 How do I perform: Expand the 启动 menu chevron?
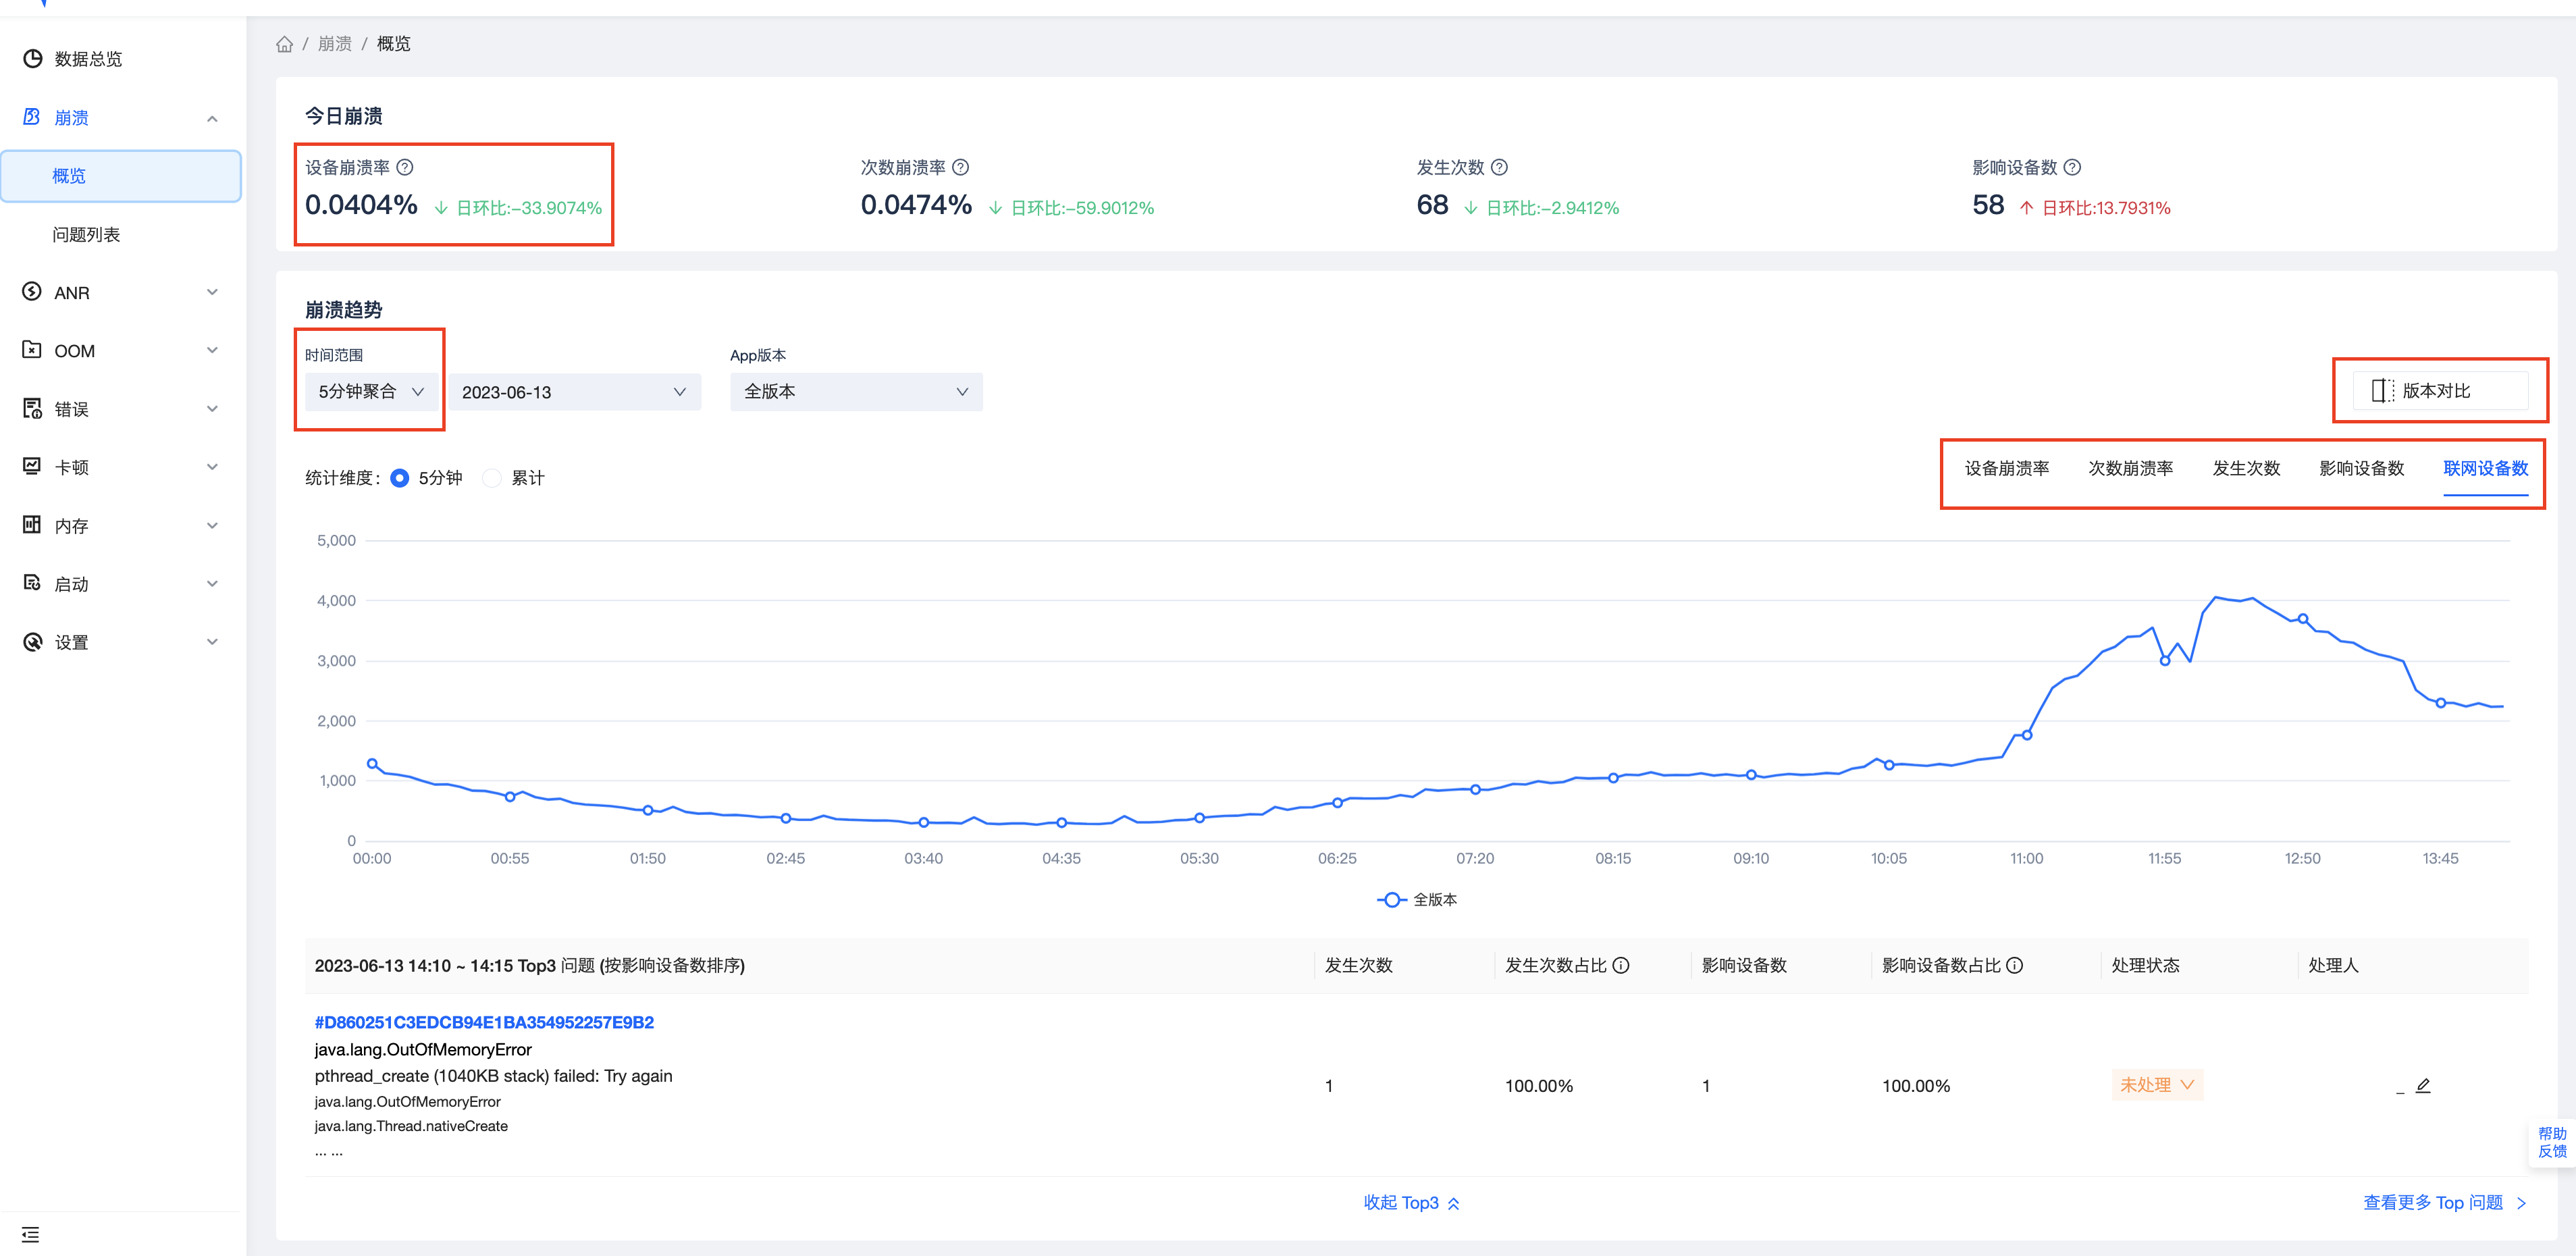pyautogui.click(x=212, y=583)
